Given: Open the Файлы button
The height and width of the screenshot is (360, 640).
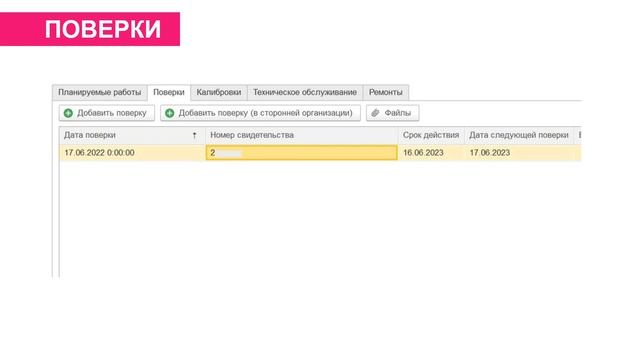Looking at the screenshot, I should pos(393,113).
